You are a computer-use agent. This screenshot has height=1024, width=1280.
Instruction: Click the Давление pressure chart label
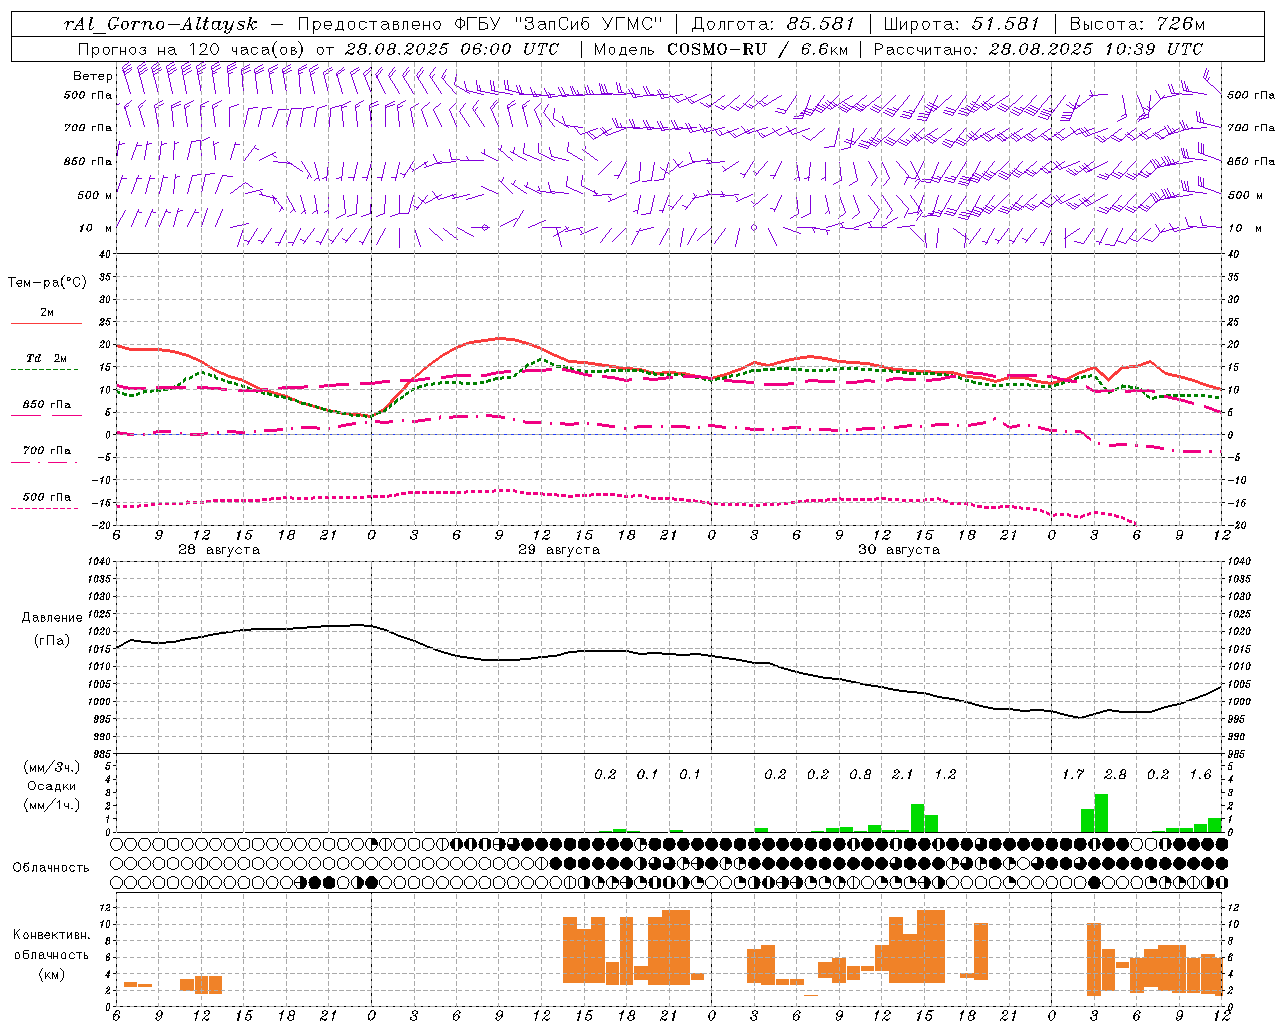pyautogui.click(x=52, y=618)
